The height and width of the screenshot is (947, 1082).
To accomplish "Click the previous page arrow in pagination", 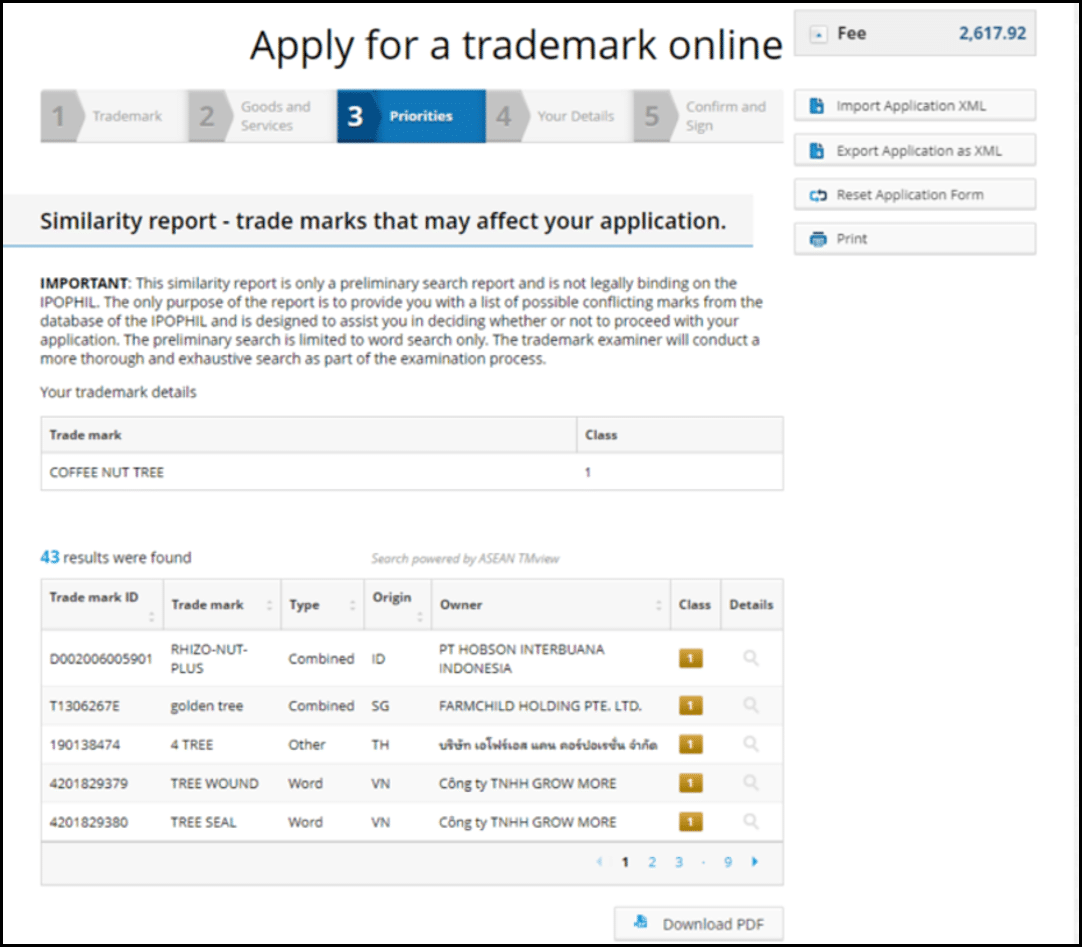I will pyautogui.click(x=599, y=861).
